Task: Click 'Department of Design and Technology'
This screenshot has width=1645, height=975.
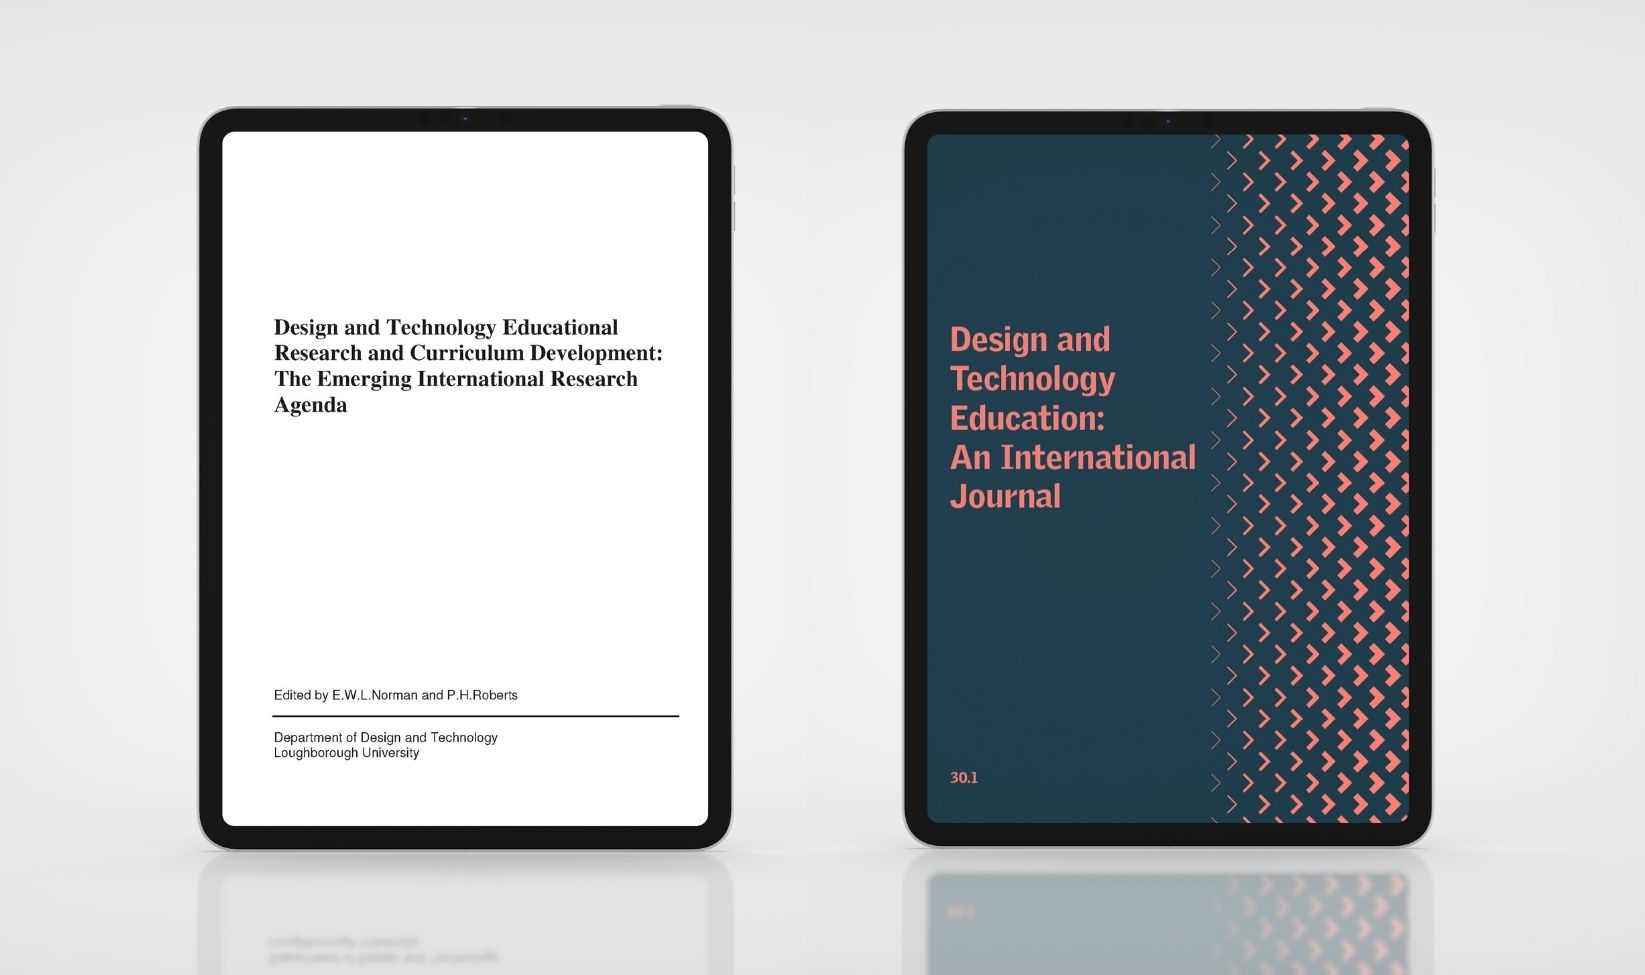Action: coord(386,737)
